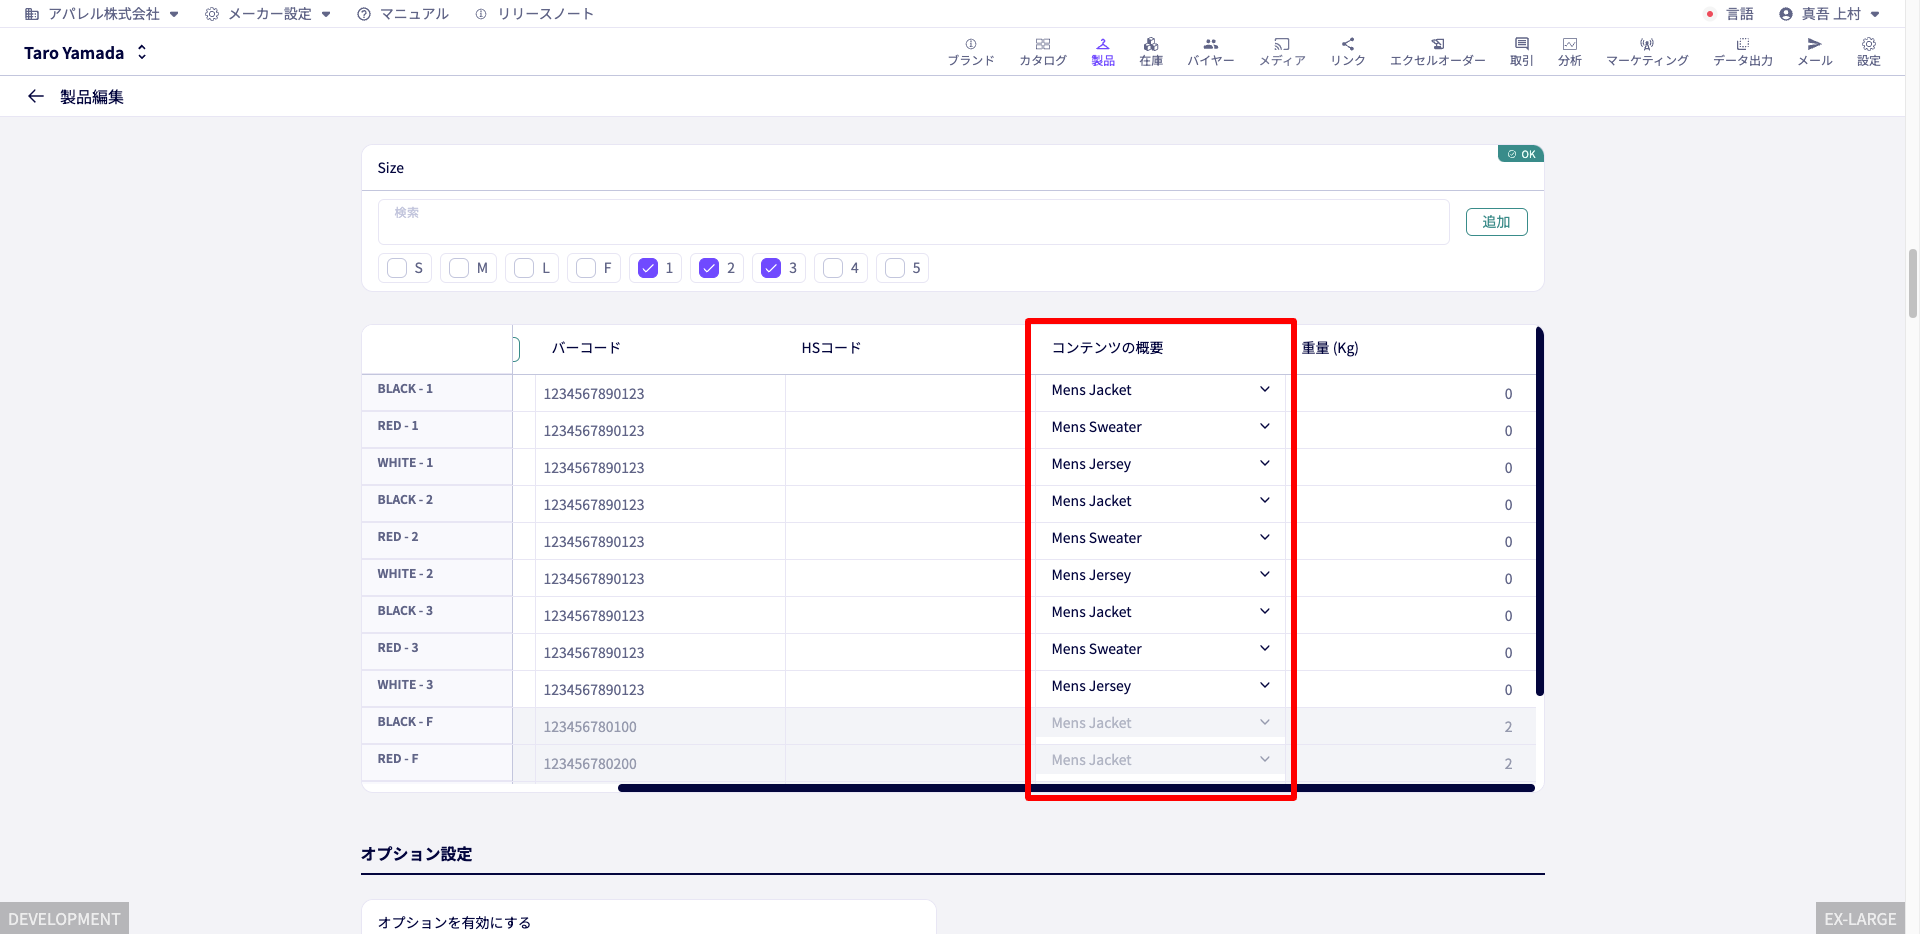Open the メール mail page
This screenshot has height=934, width=1920.
[x=1814, y=52]
